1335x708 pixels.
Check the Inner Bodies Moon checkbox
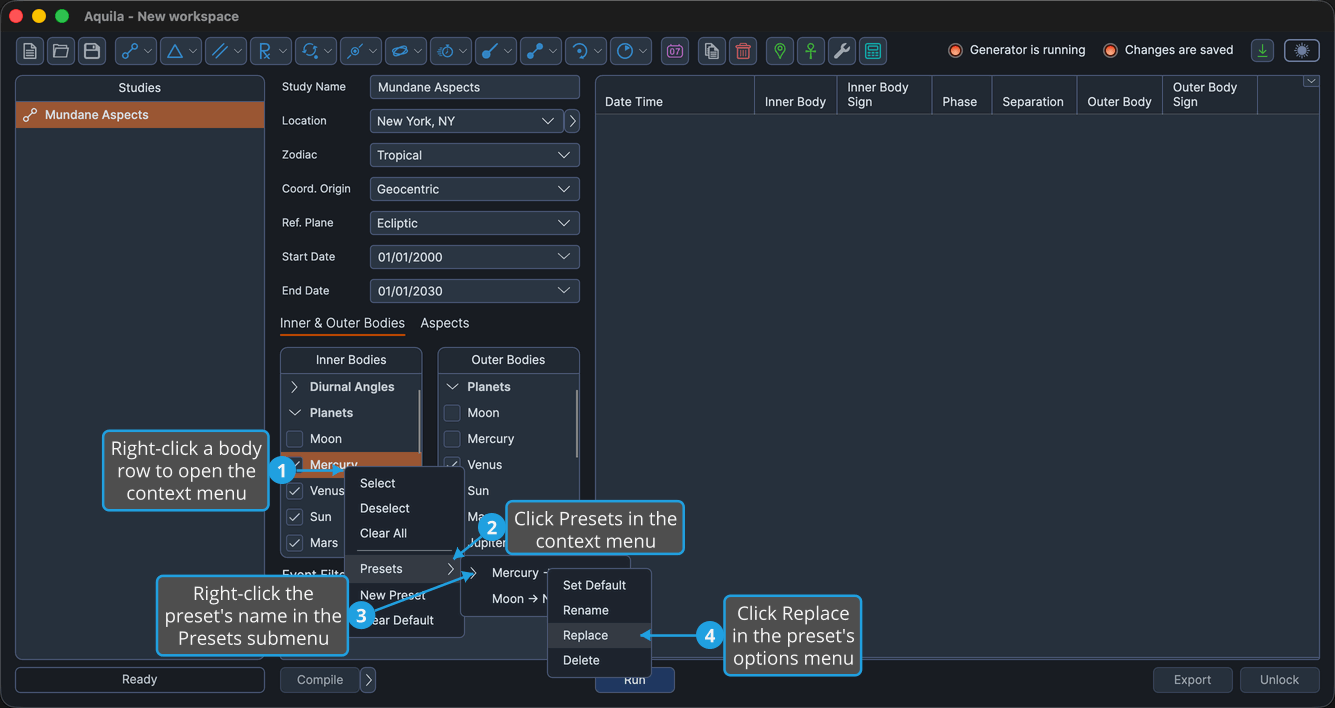(294, 439)
